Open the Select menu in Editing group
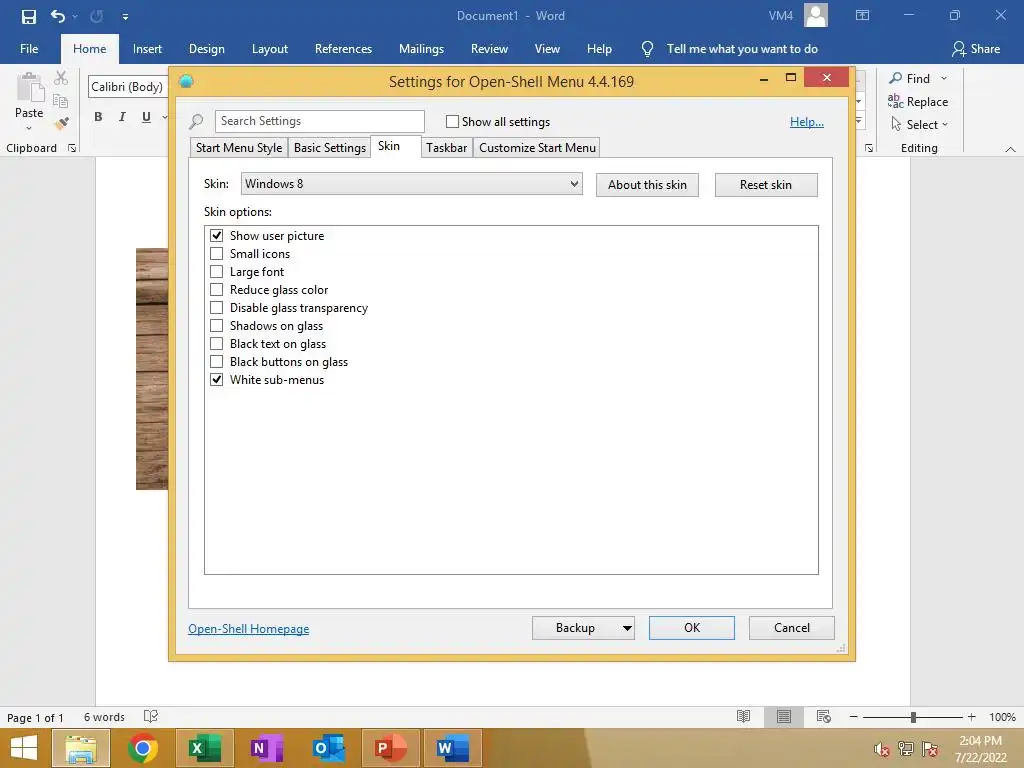 coord(920,124)
